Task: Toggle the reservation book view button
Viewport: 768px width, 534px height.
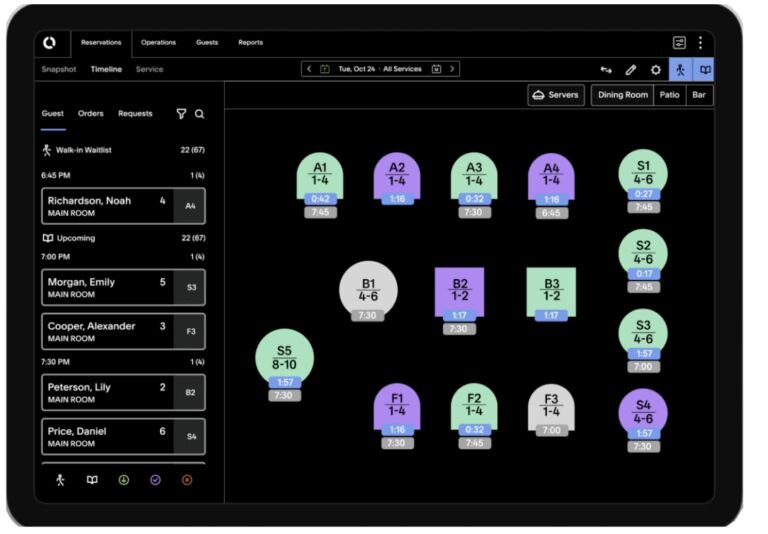Action: click(705, 70)
